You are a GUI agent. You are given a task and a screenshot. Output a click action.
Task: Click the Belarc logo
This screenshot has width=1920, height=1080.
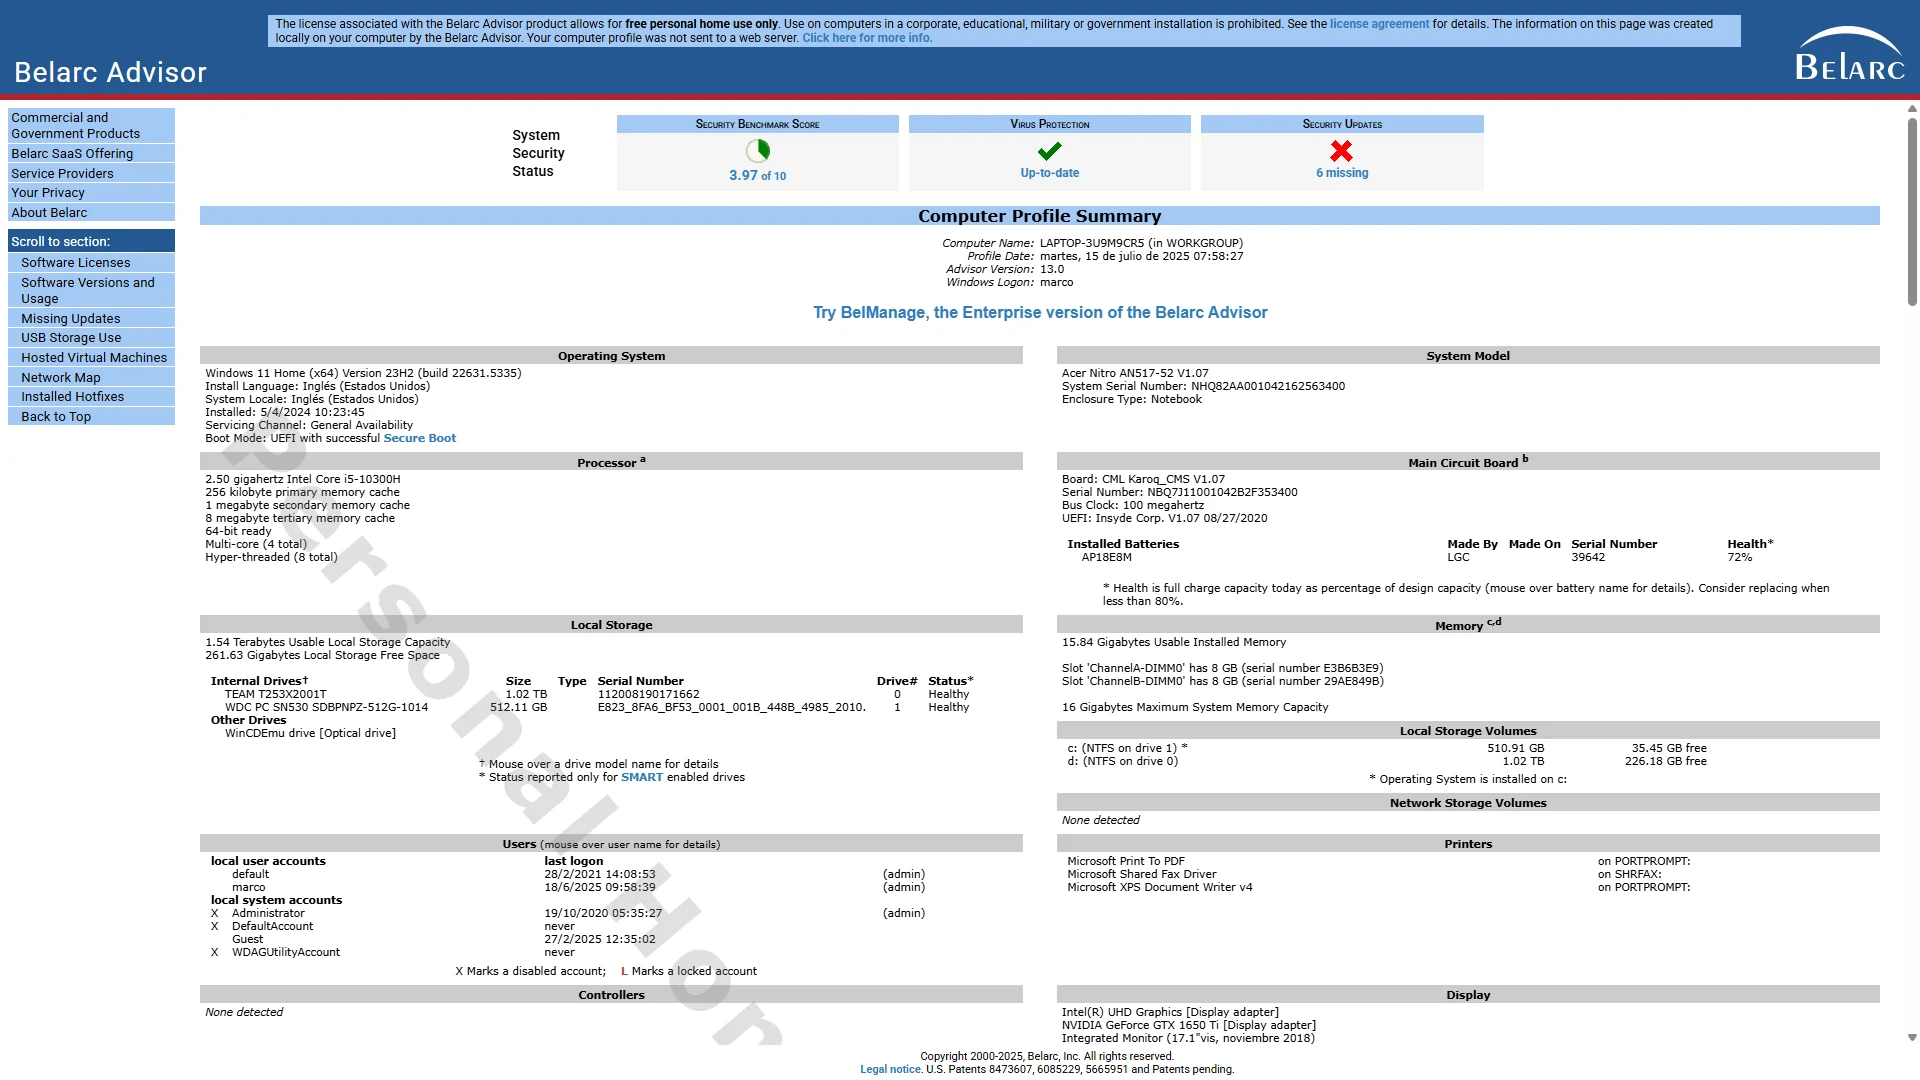click(1850, 54)
